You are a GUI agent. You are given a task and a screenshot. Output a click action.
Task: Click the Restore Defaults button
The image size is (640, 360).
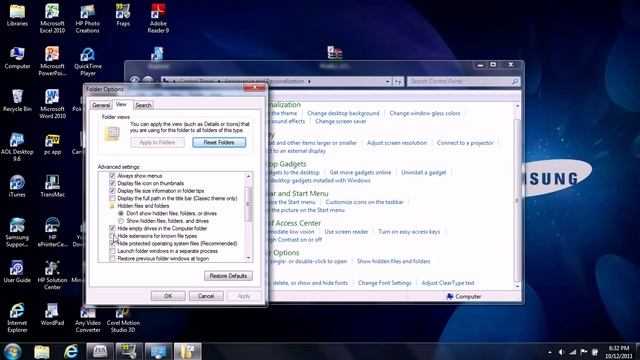coord(228,276)
